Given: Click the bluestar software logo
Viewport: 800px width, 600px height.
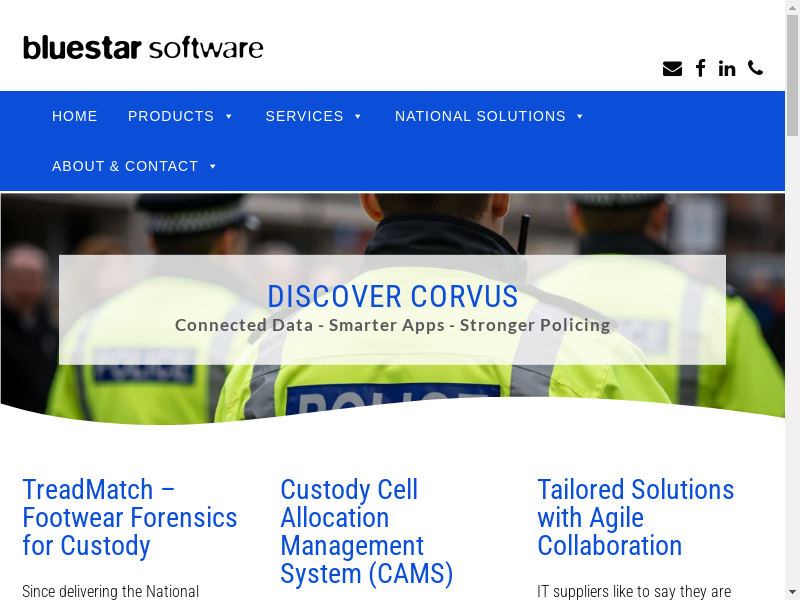Looking at the screenshot, I should (143, 47).
